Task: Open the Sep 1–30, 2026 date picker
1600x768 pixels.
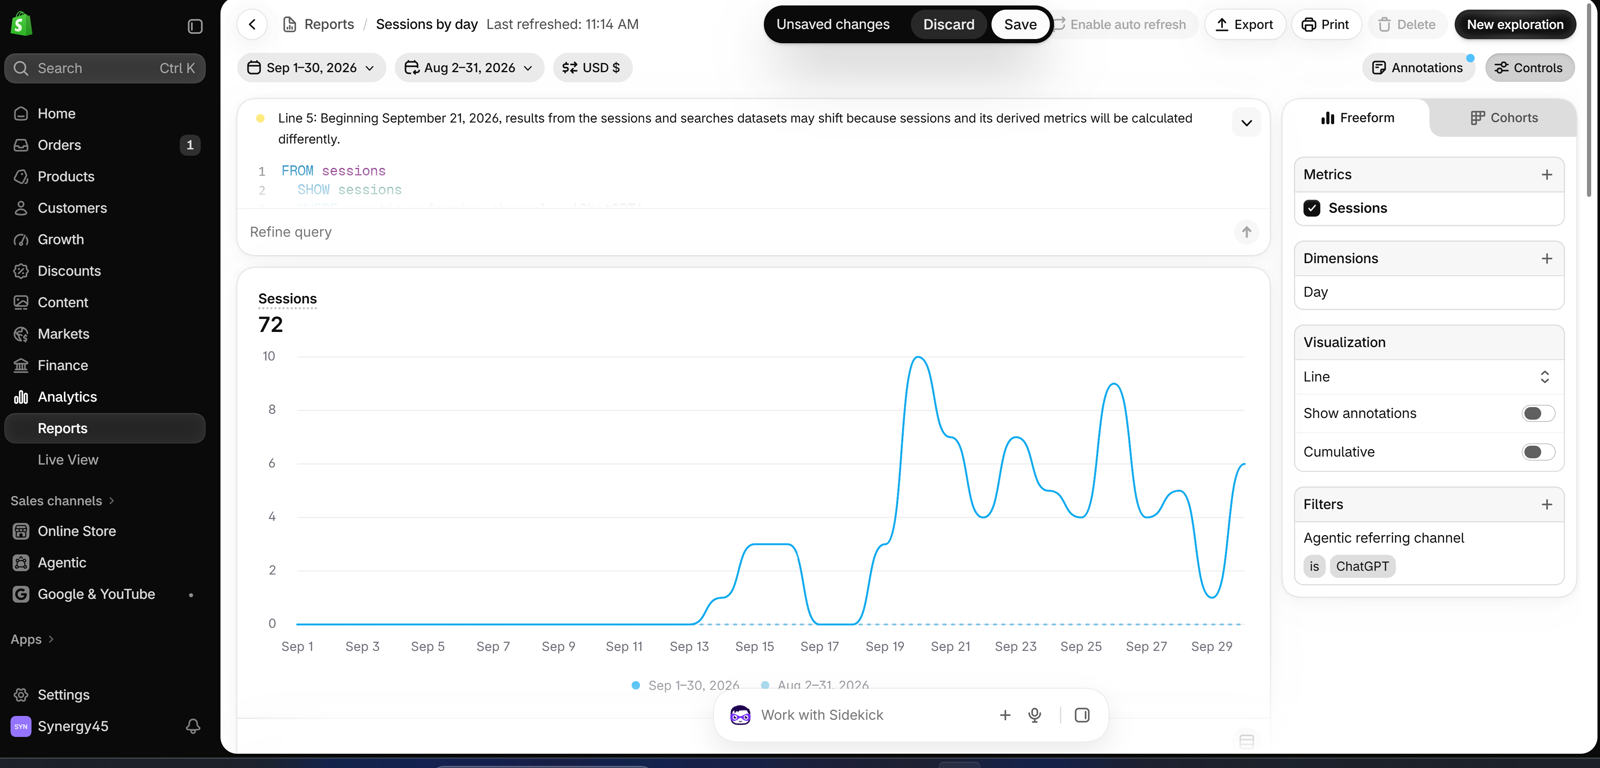Action: 311,68
